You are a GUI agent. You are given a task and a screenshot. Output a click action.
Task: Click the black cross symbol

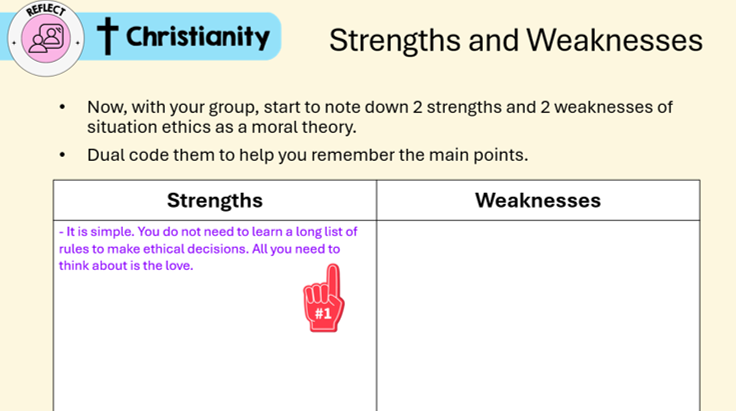107,36
